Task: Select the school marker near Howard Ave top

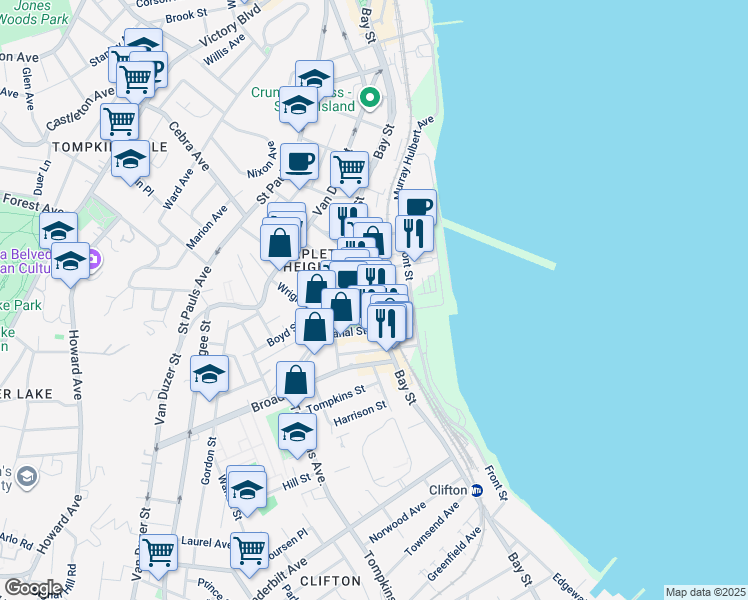Action: click(x=58, y=231)
